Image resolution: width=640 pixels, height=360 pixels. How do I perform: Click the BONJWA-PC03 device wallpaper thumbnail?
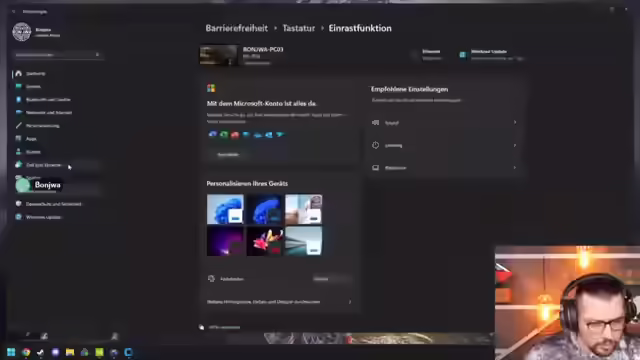(x=218, y=55)
